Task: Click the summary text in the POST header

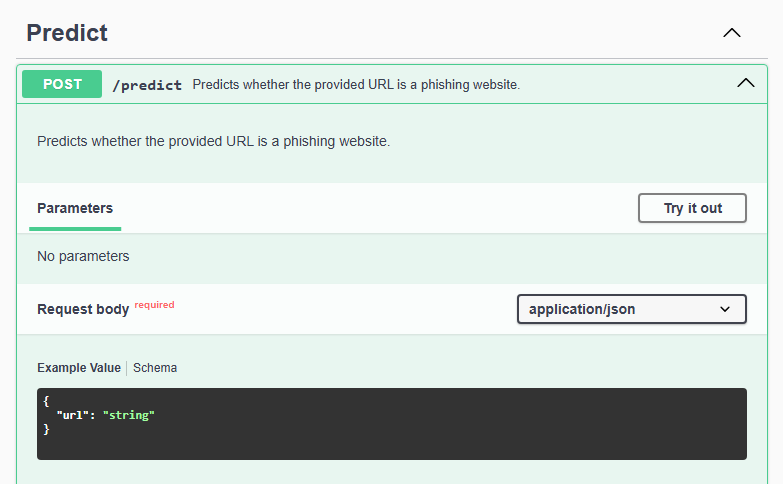Action: 356,85
